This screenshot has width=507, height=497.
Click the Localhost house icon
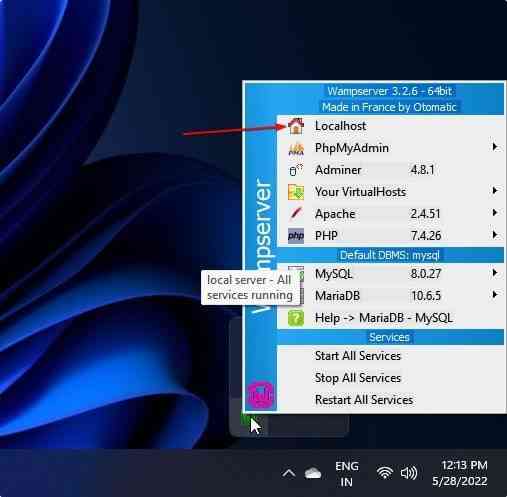(x=296, y=126)
